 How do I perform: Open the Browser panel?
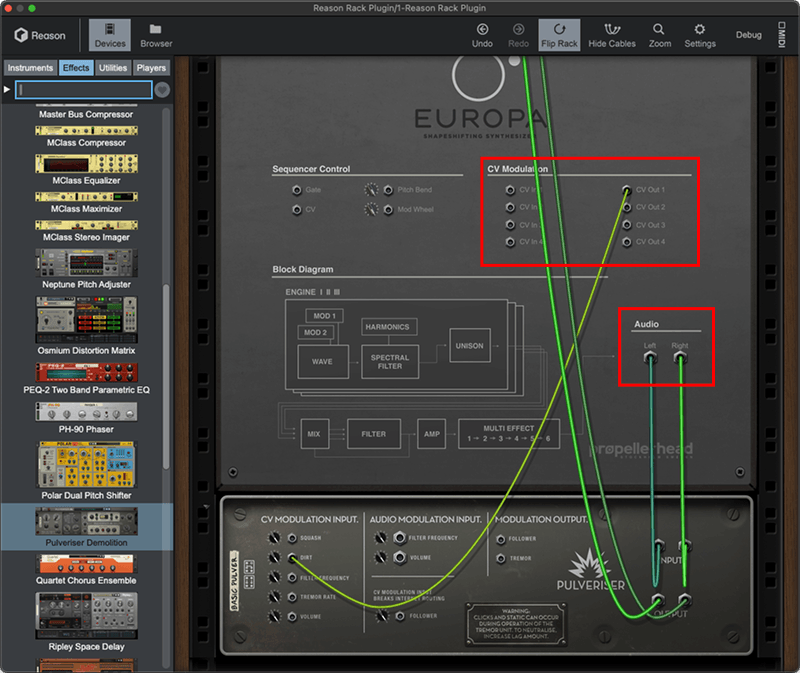[x=156, y=35]
